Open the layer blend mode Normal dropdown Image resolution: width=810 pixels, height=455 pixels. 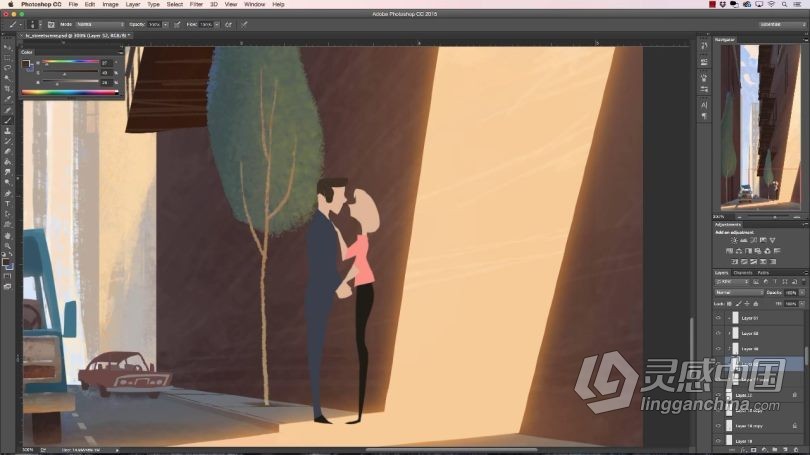tap(739, 292)
